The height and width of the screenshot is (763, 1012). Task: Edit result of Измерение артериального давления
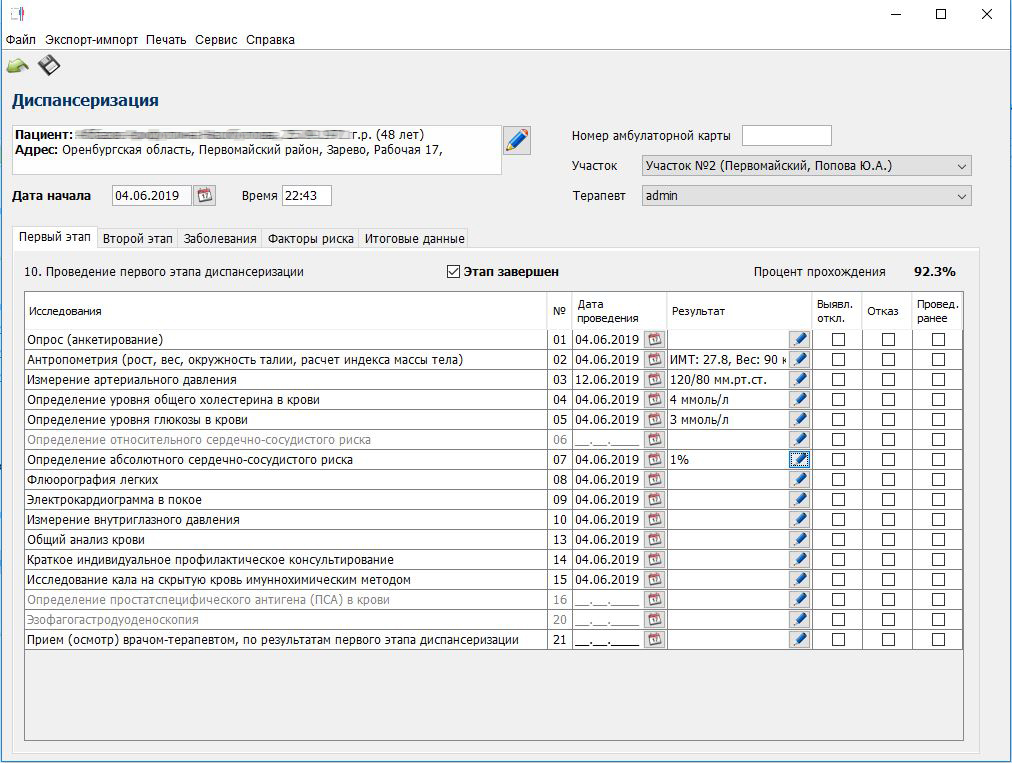[x=799, y=380]
